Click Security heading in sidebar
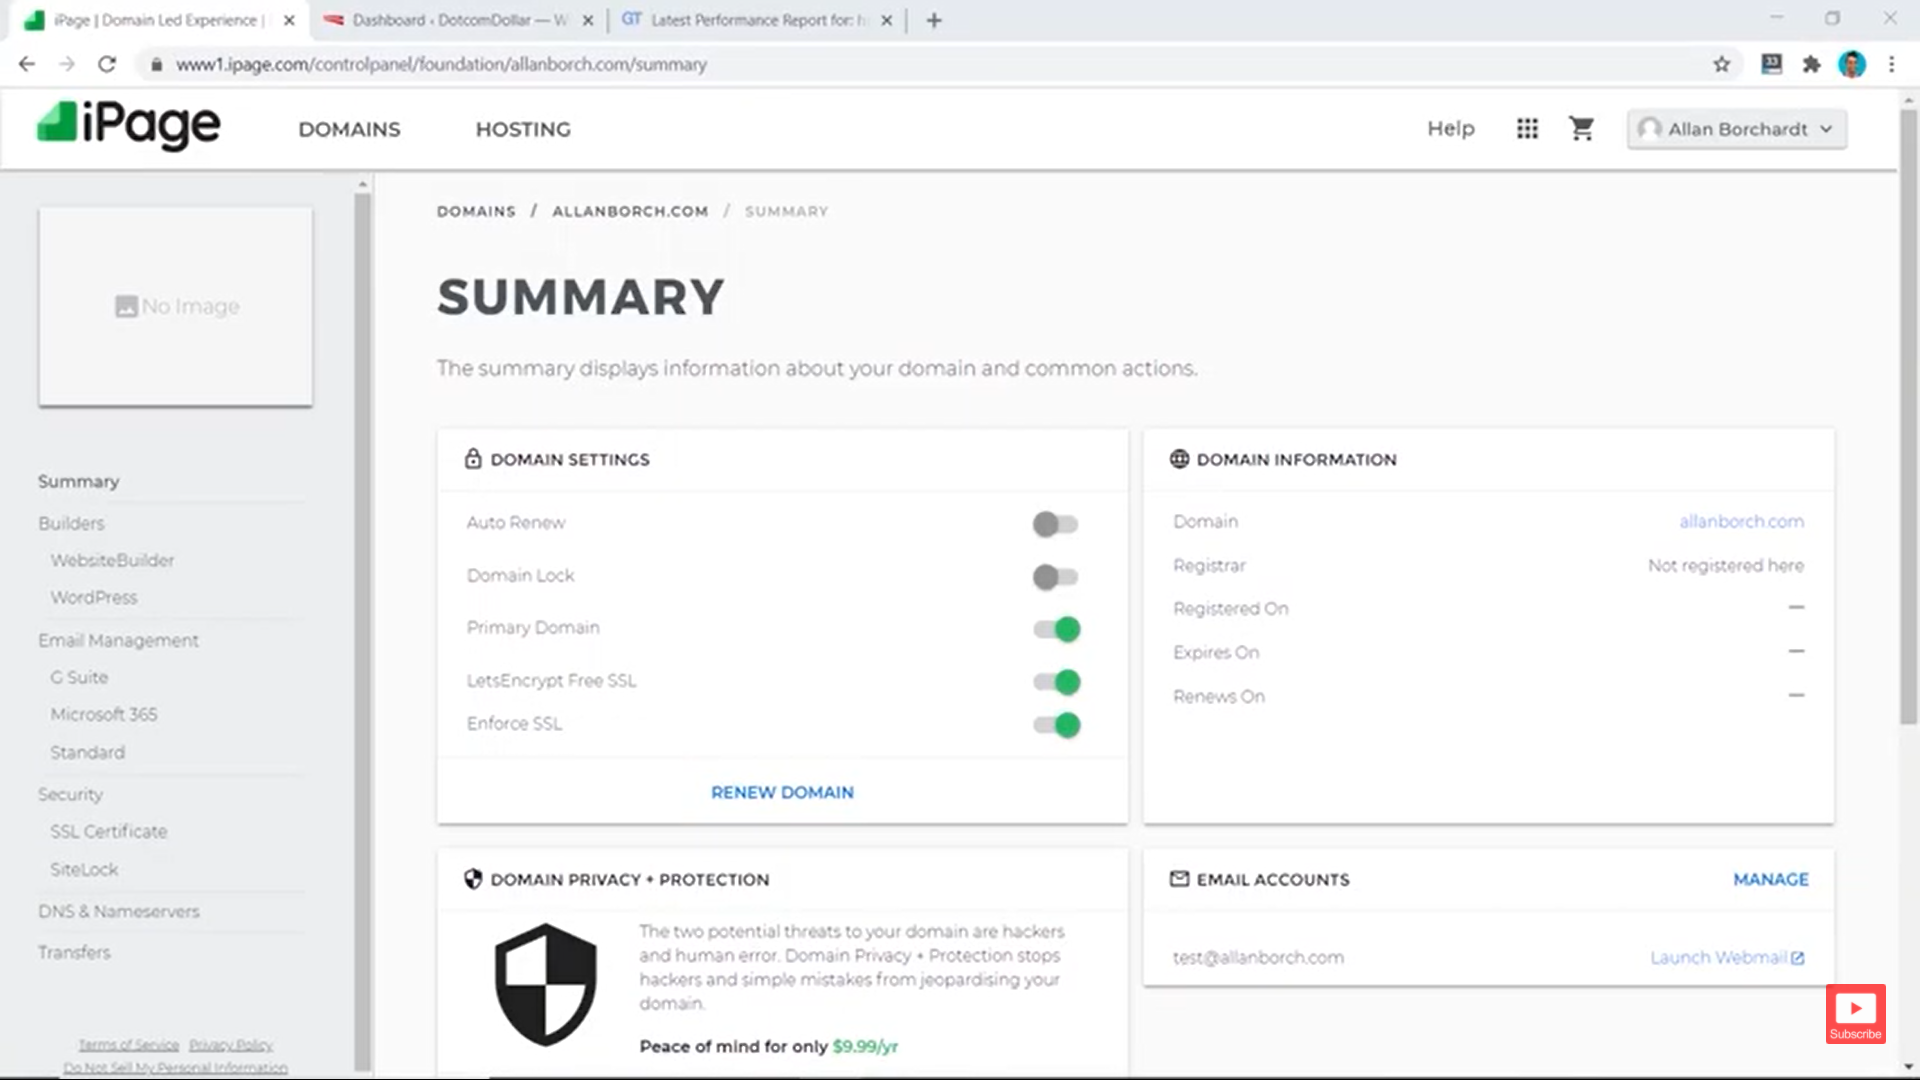This screenshot has width=1920, height=1080. [70, 794]
